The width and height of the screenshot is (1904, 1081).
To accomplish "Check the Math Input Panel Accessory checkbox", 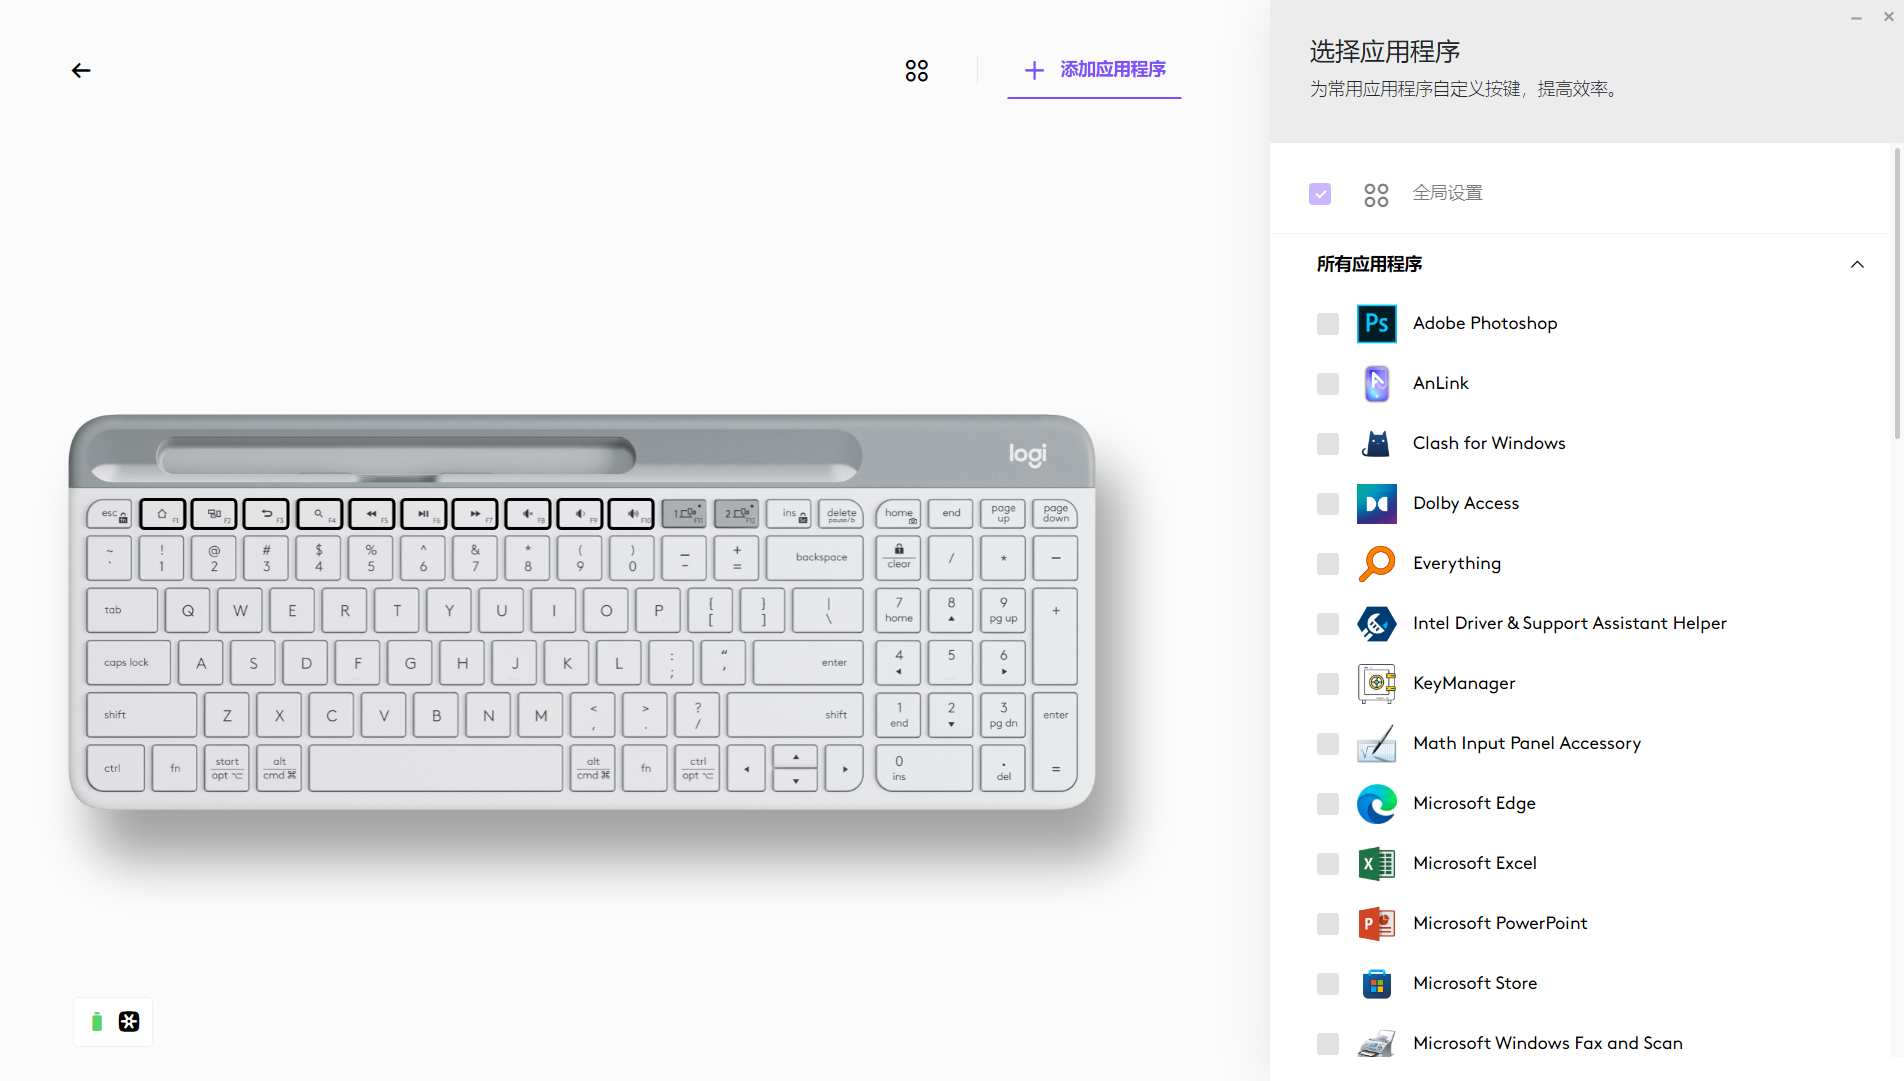I will click(x=1328, y=744).
